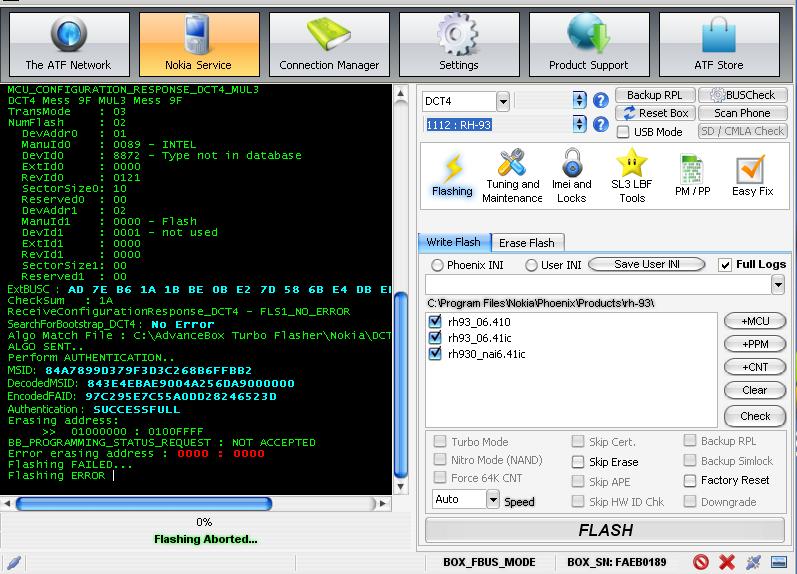Open Tuning and Maintenance tools
Viewport: 797px width, 574px height.
point(512,175)
